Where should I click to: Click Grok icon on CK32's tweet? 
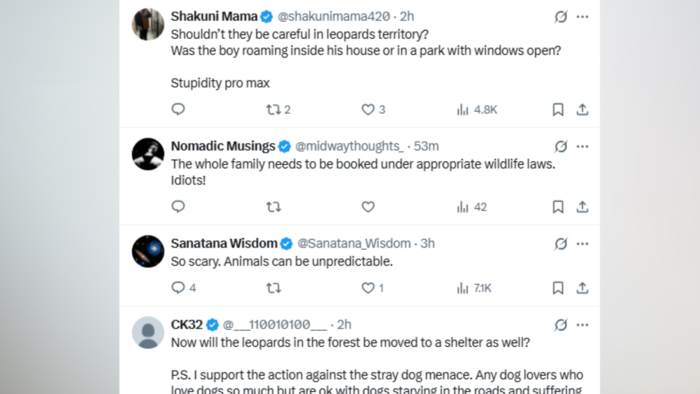561,325
